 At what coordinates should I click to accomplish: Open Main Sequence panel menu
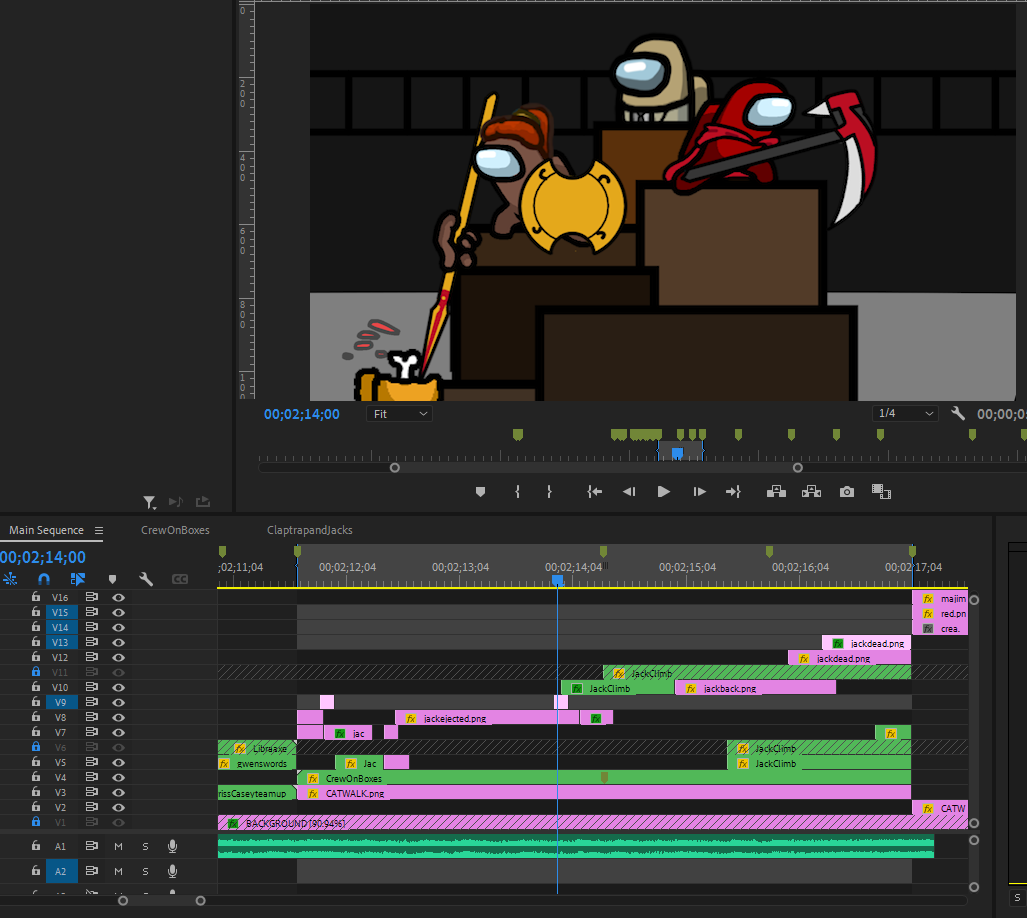pyautogui.click(x=99, y=530)
